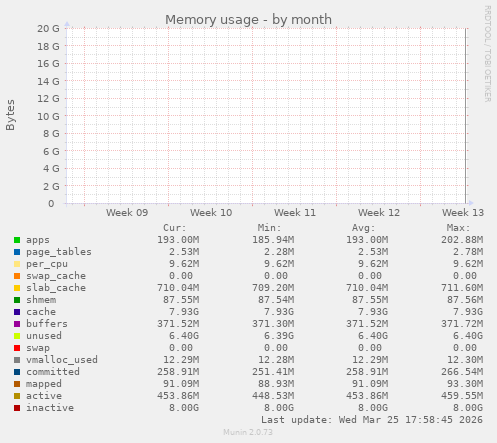Click the shmem dark green swatch
The width and height of the screenshot is (497, 443).
pos(17,300)
